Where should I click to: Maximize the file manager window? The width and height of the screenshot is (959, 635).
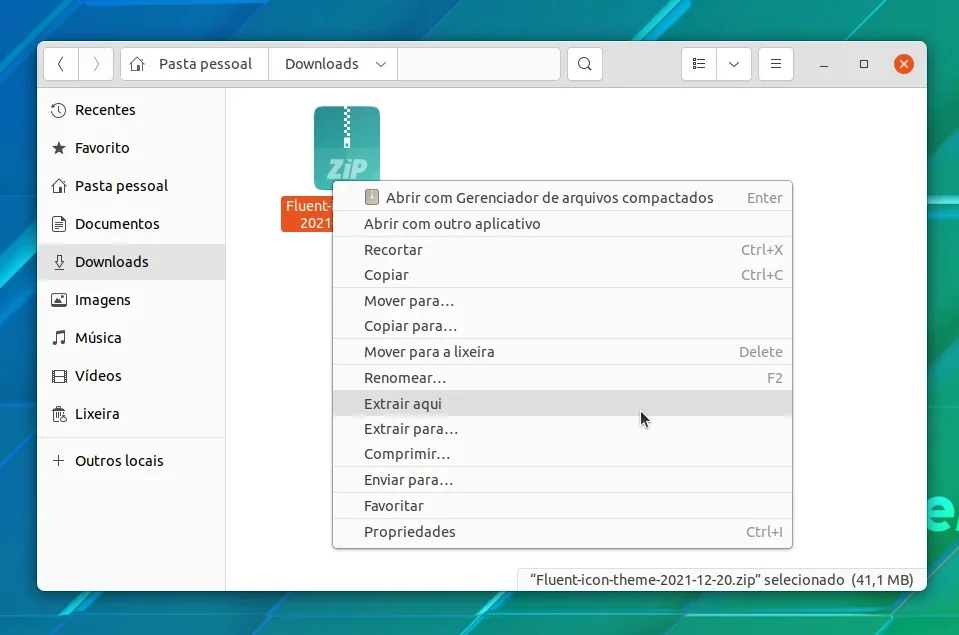[x=864, y=64]
